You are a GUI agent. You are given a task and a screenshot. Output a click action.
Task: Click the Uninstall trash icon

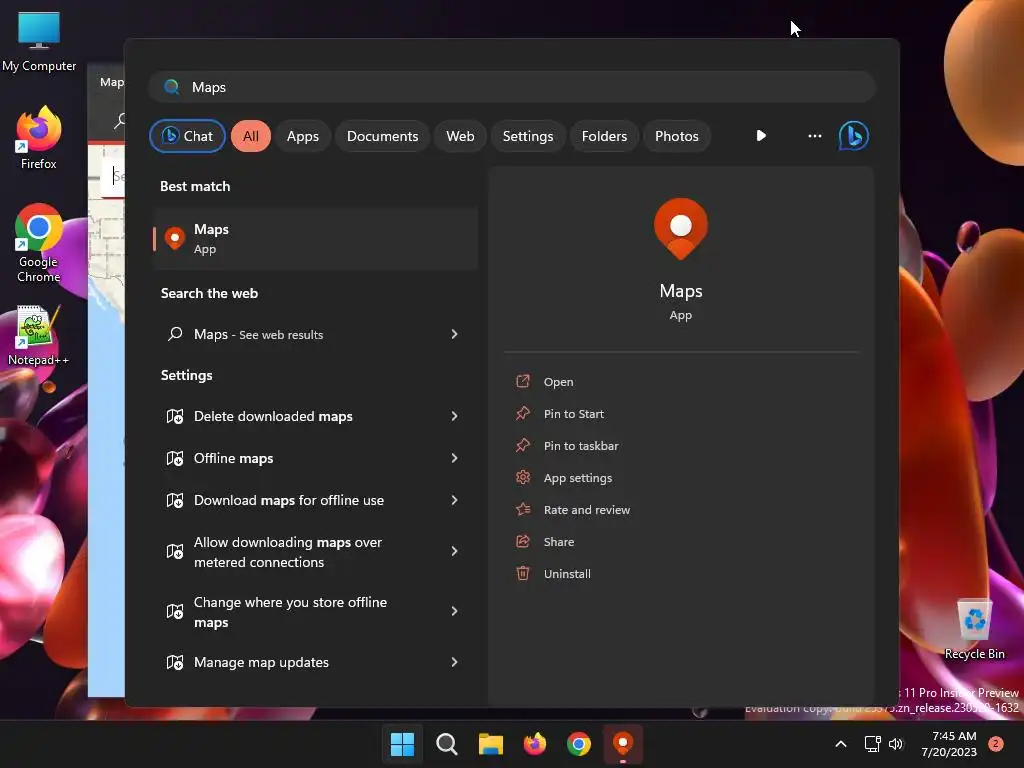point(522,573)
